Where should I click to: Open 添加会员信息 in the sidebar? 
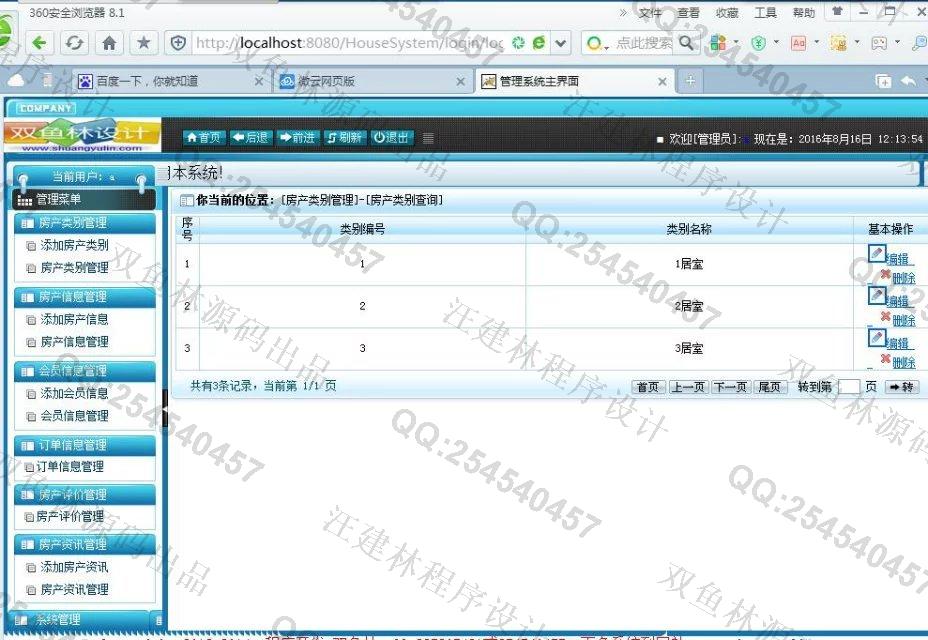pos(74,394)
